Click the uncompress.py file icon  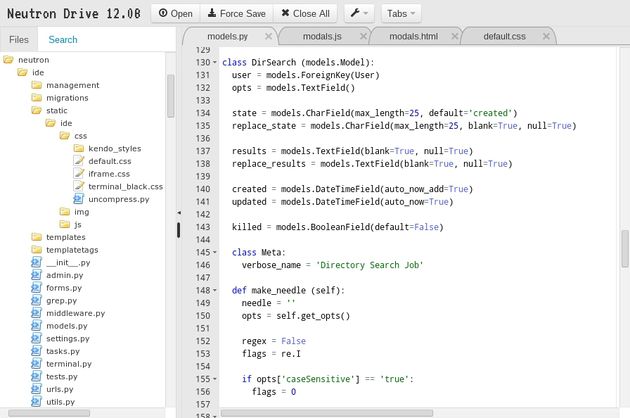79,199
